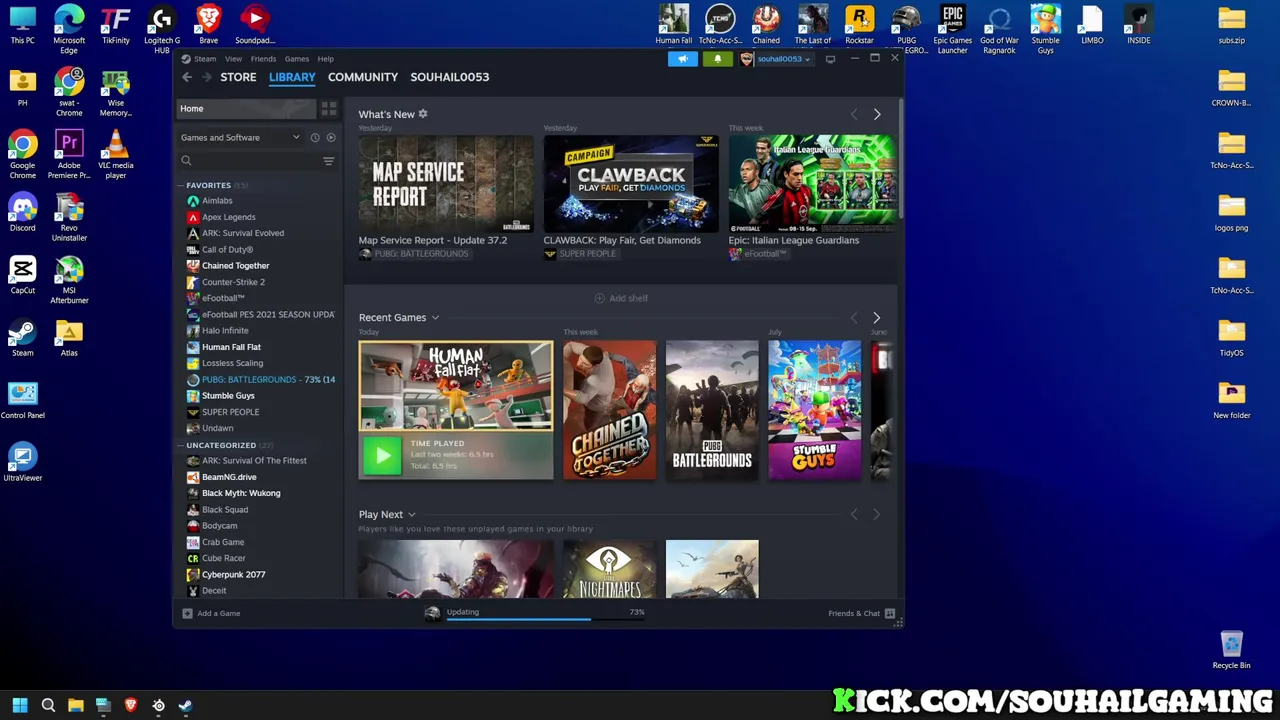Click the Brave browser taskbar icon
Screen dimensions: 1280x720
pyautogui.click(x=130, y=706)
